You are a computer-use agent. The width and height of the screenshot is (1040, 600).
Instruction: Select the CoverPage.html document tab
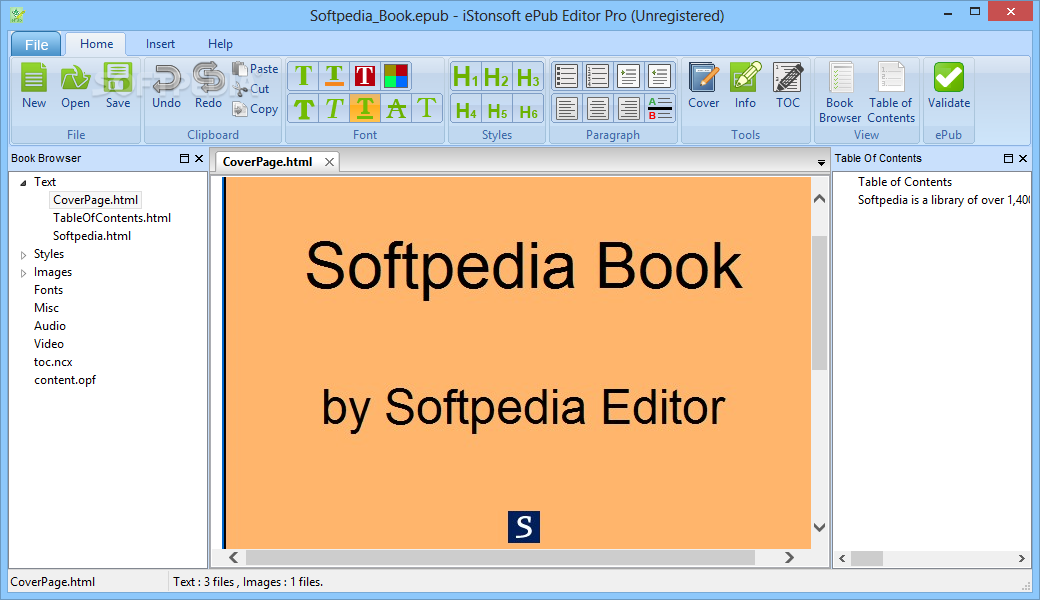click(x=267, y=162)
